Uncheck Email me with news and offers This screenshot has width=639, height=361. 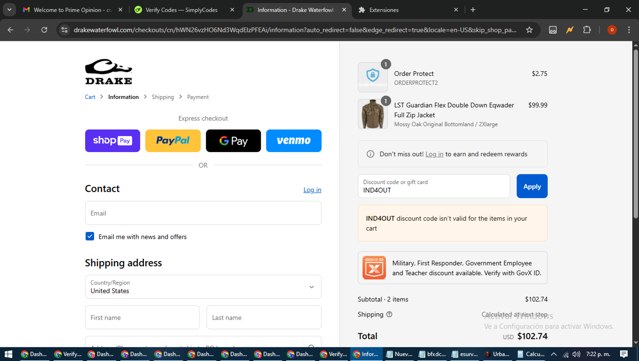pyautogui.click(x=90, y=236)
